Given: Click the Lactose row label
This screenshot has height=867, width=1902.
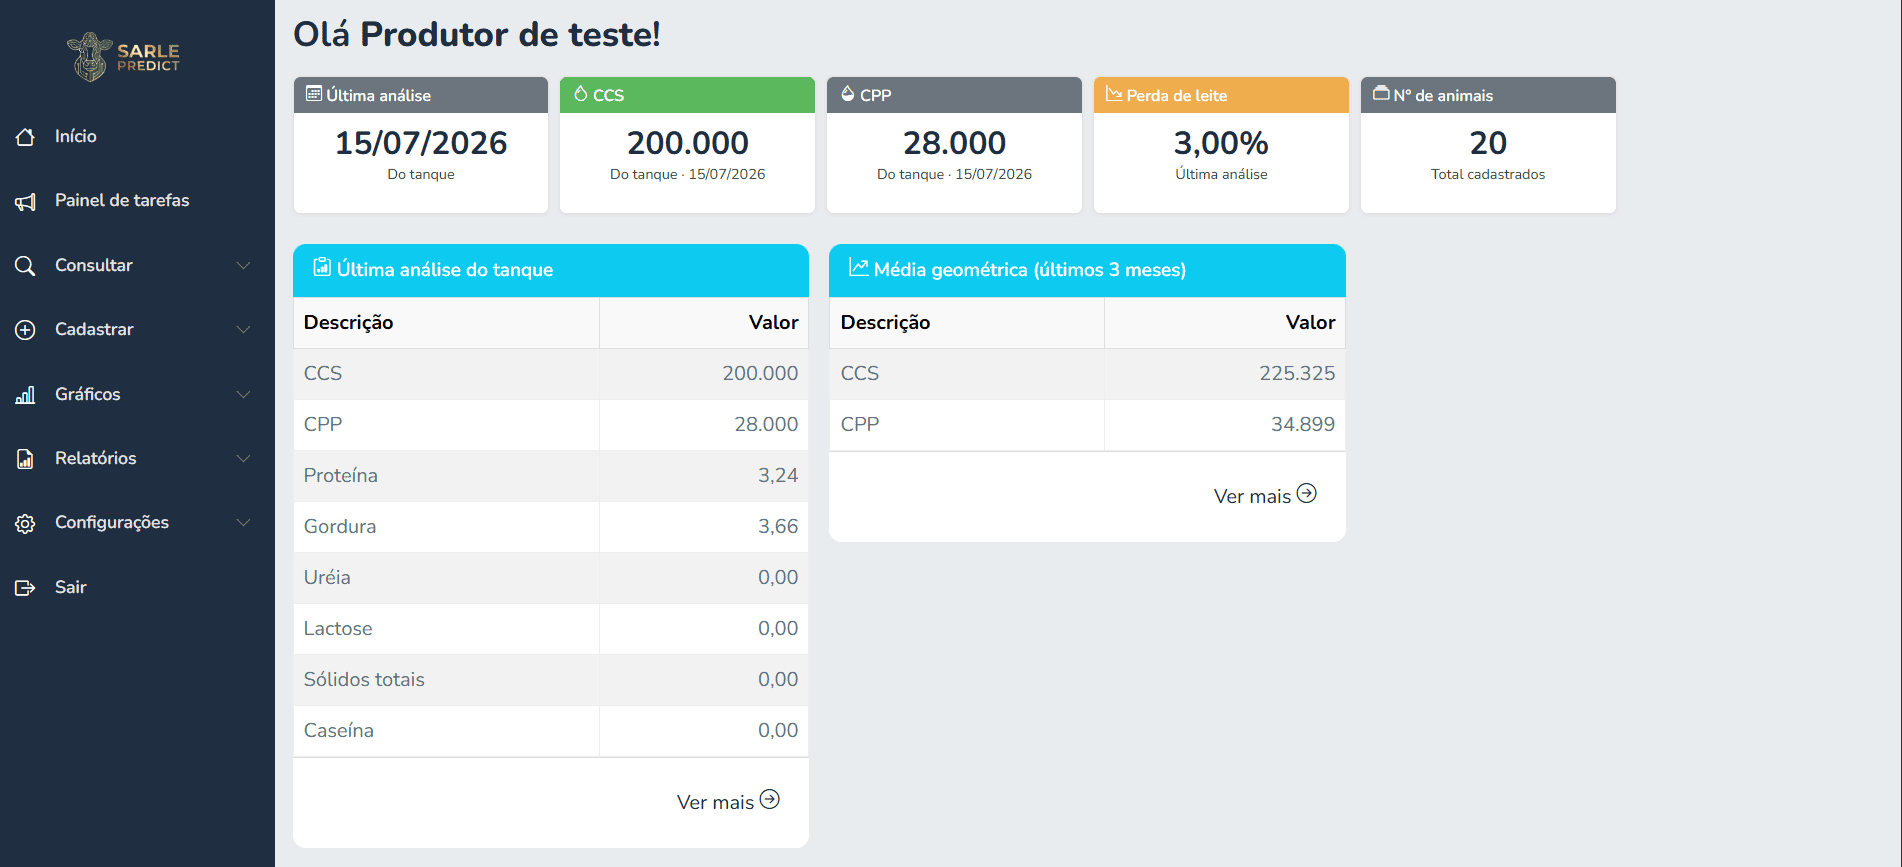Looking at the screenshot, I should 338,628.
